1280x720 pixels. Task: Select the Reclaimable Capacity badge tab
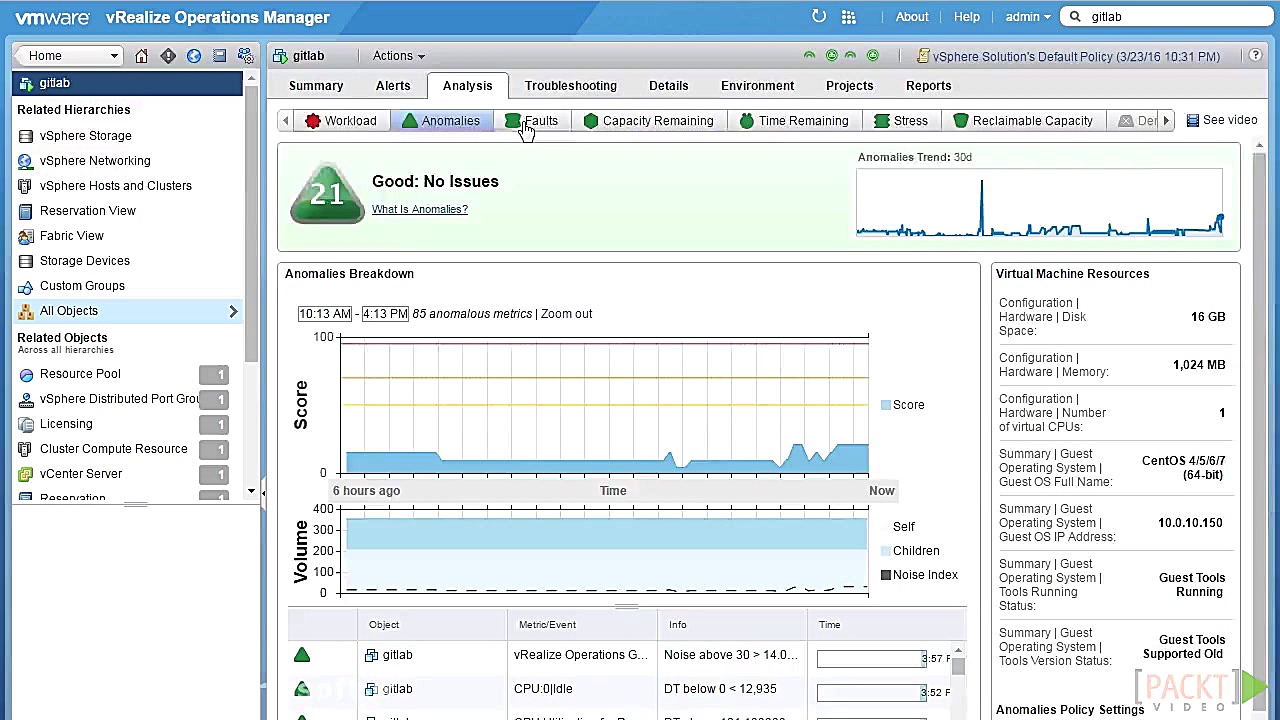(1023, 121)
